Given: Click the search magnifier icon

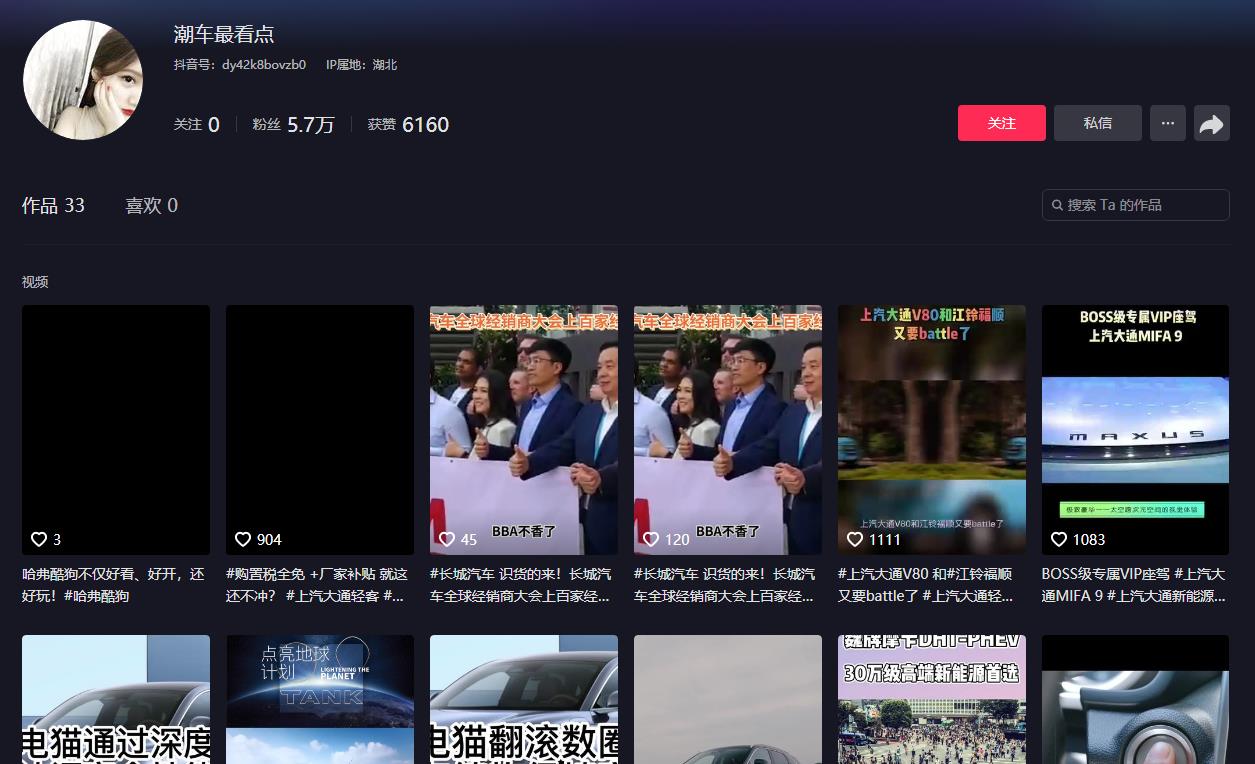Looking at the screenshot, I should (1058, 205).
